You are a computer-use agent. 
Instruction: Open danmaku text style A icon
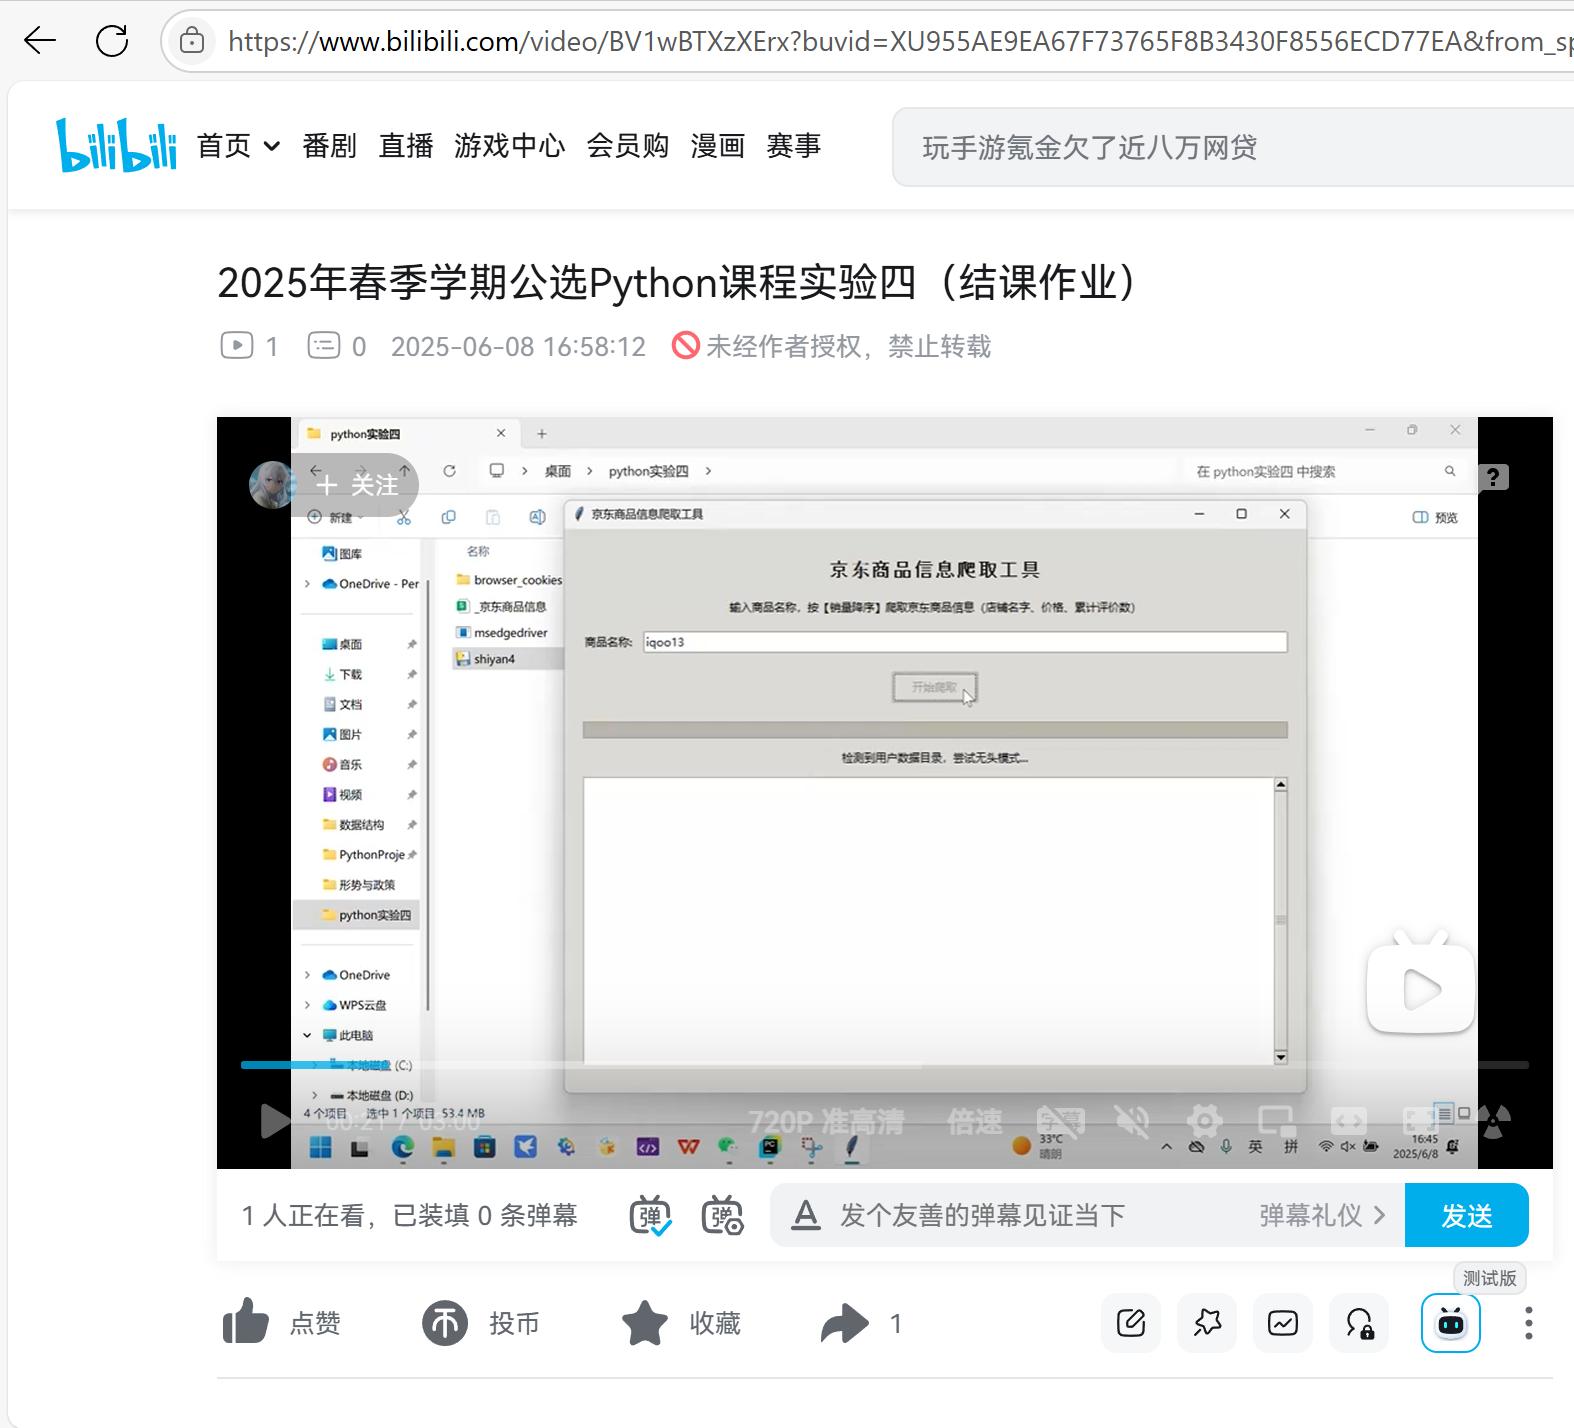[805, 1215]
